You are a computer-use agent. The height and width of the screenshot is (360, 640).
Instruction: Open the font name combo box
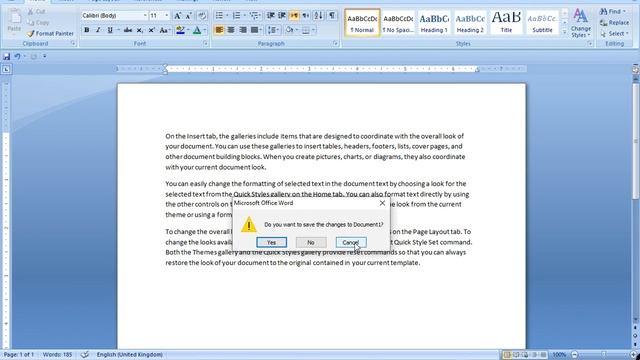(x=114, y=16)
